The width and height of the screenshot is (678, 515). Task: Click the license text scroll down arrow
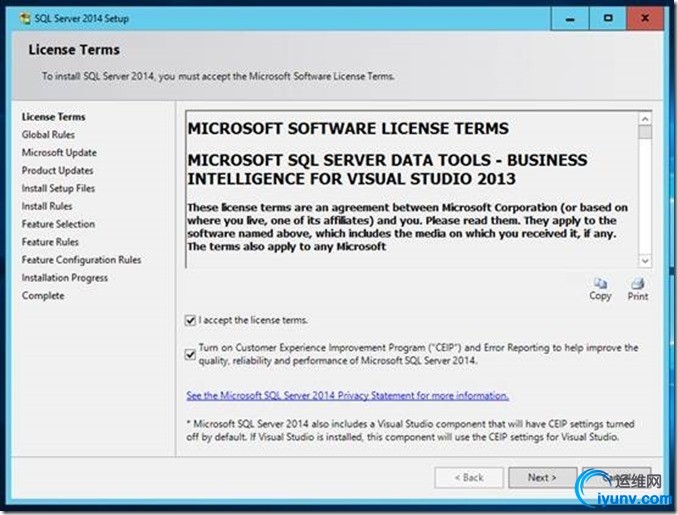(x=645, y=261)
